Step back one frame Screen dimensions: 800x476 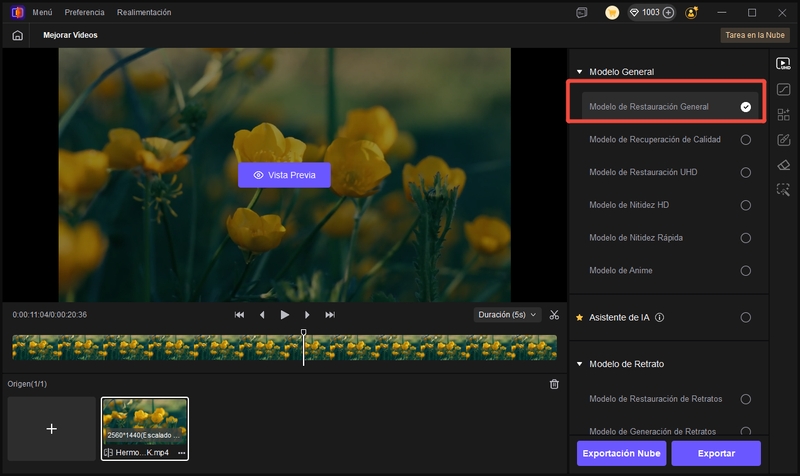click(x=262, y=315)
